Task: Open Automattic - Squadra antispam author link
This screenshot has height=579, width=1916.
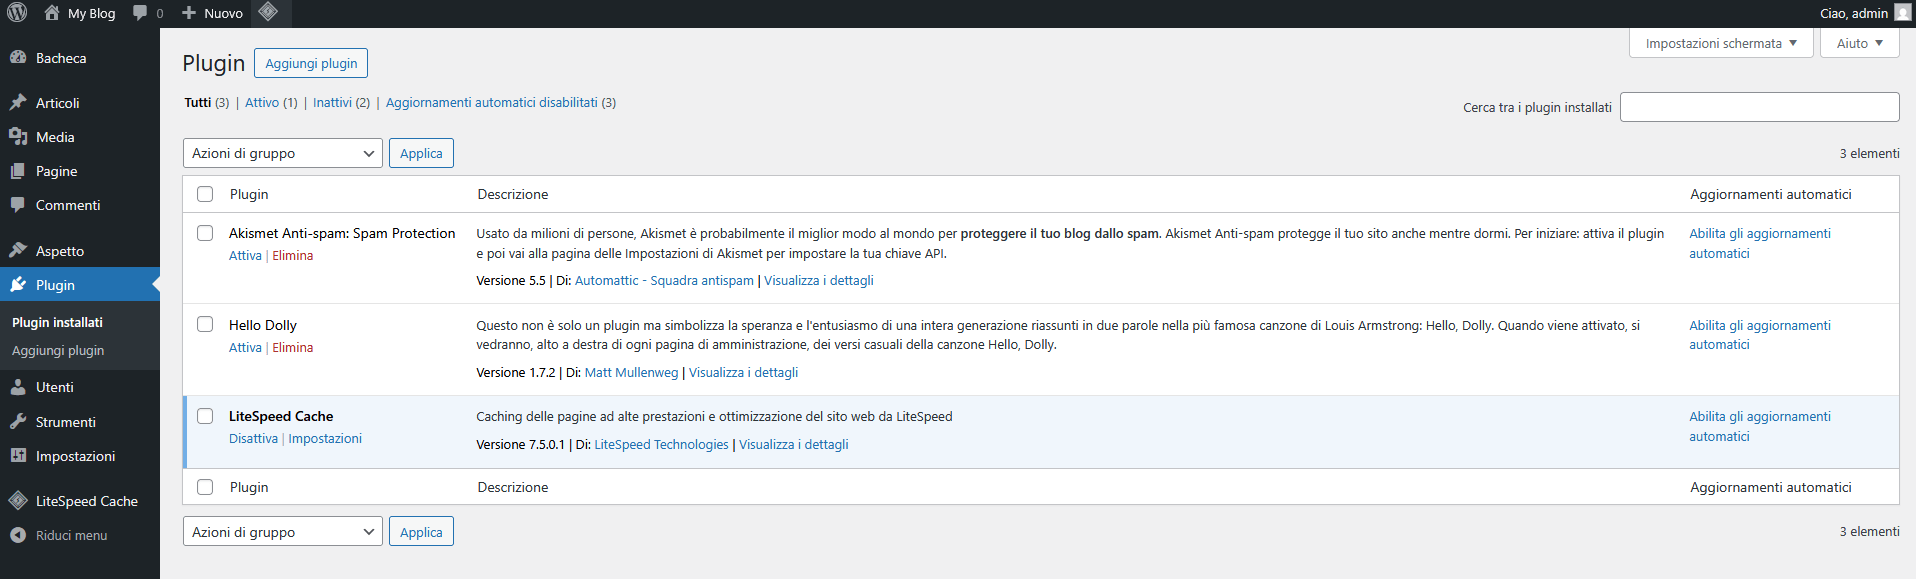Action: pyautogui.click(x=664, y=281)
